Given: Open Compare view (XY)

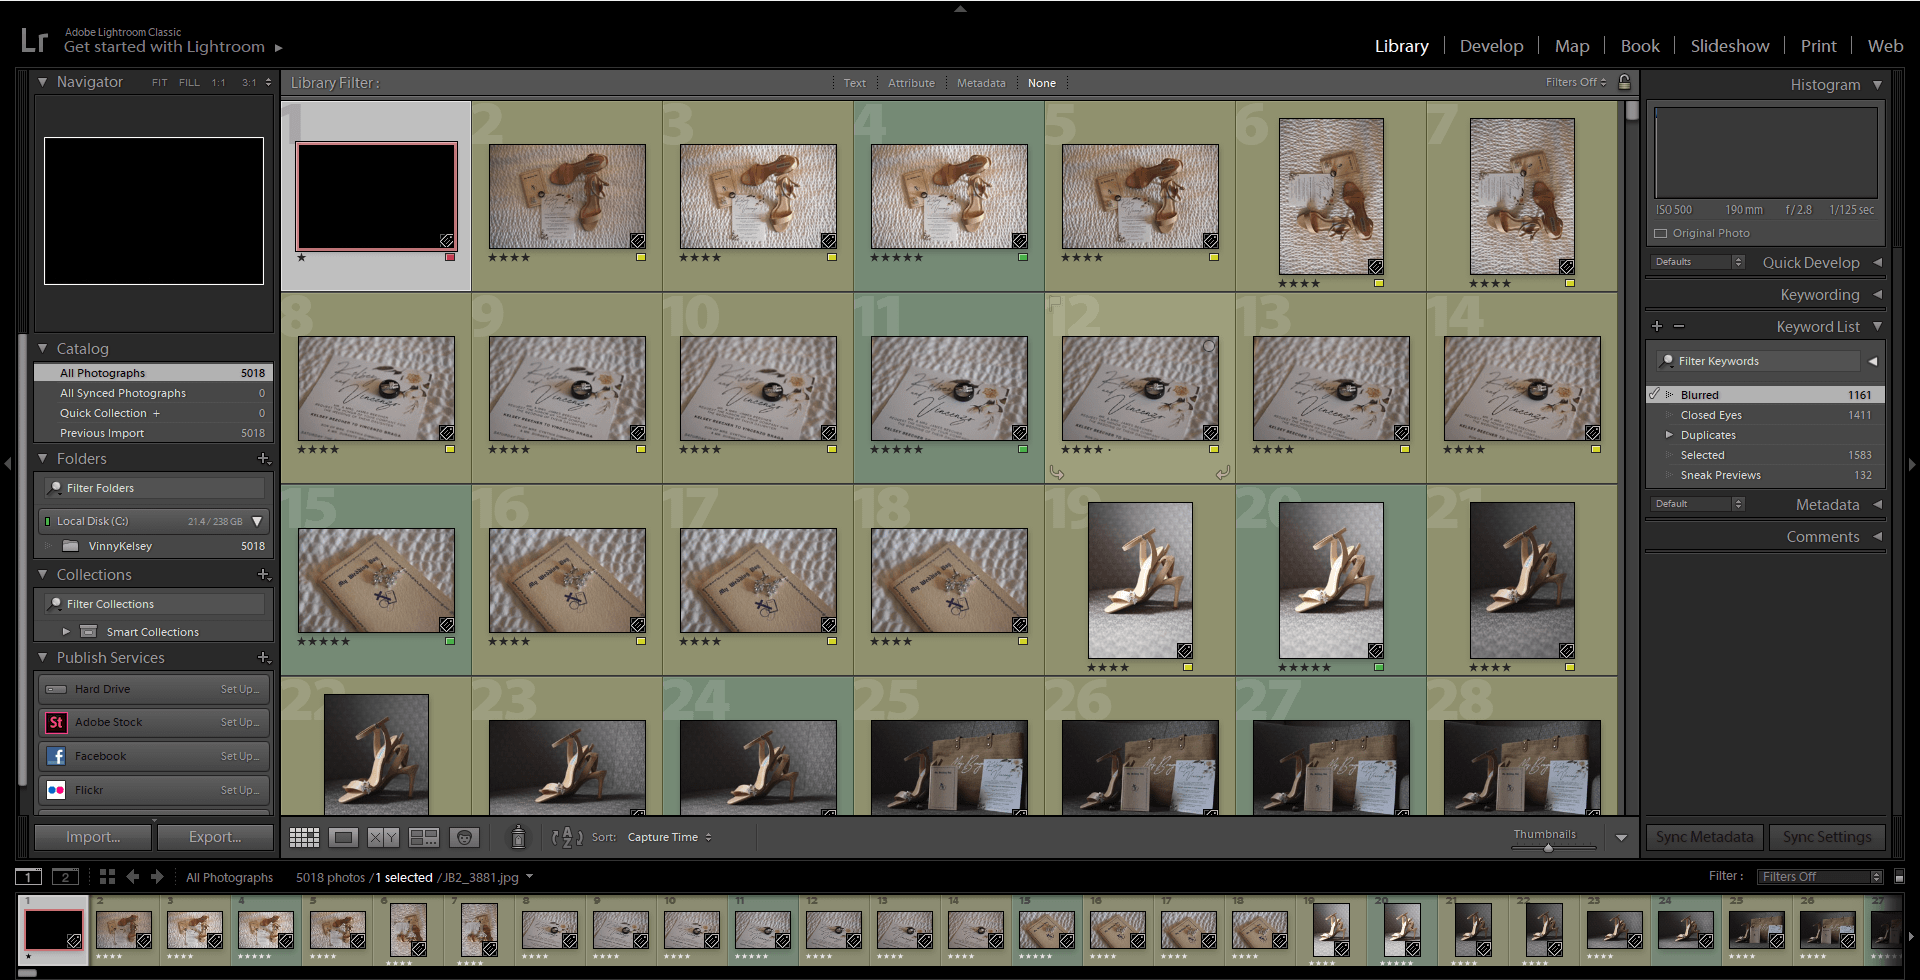Looking at the screenshot, I should 383,837.
